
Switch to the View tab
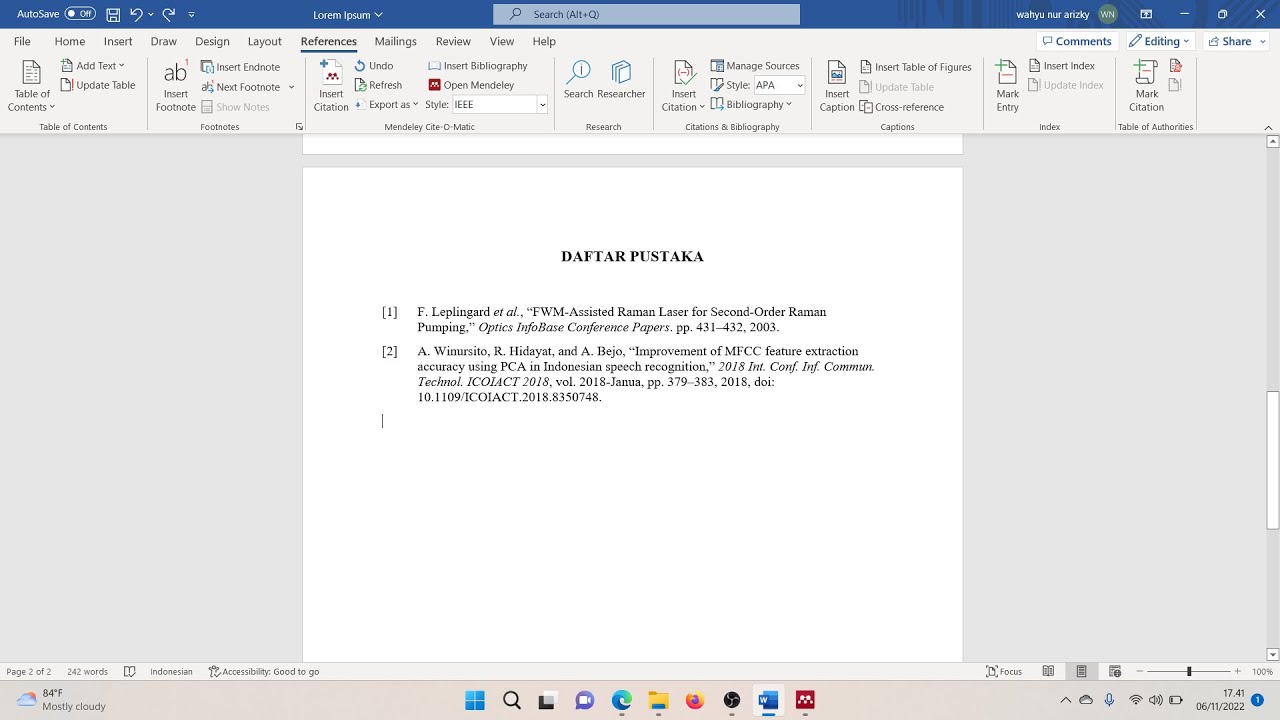(x=502, y=41)
